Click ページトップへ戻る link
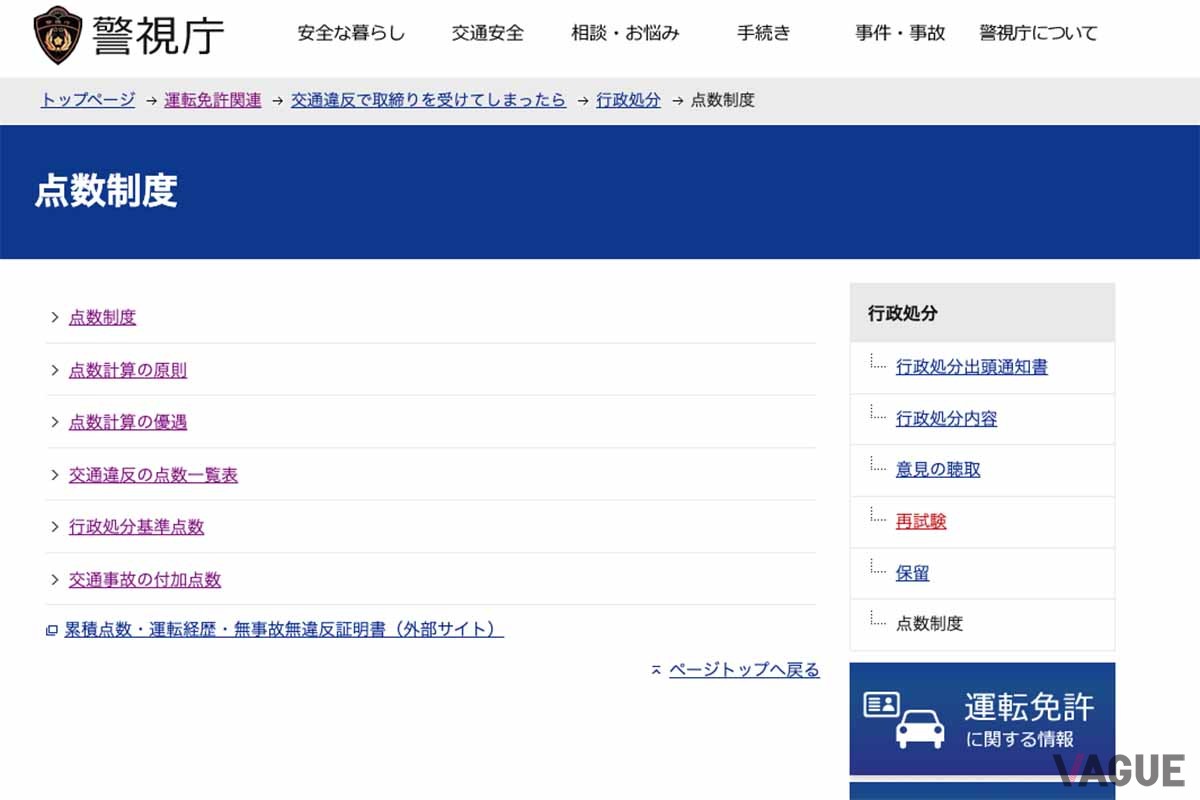The height and width of the screenshot is (800, 1200). (744, 670)
